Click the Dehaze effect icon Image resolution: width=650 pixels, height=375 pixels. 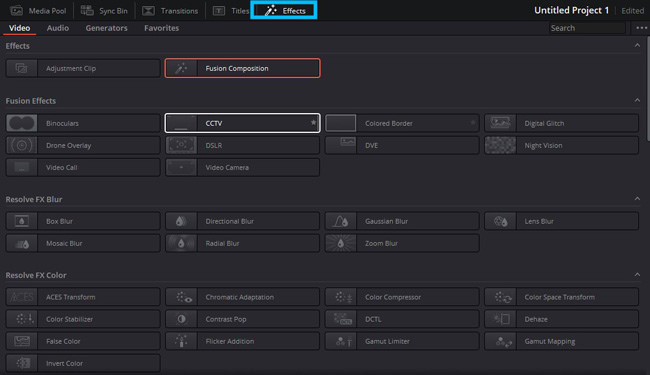[x=500, y=319]
